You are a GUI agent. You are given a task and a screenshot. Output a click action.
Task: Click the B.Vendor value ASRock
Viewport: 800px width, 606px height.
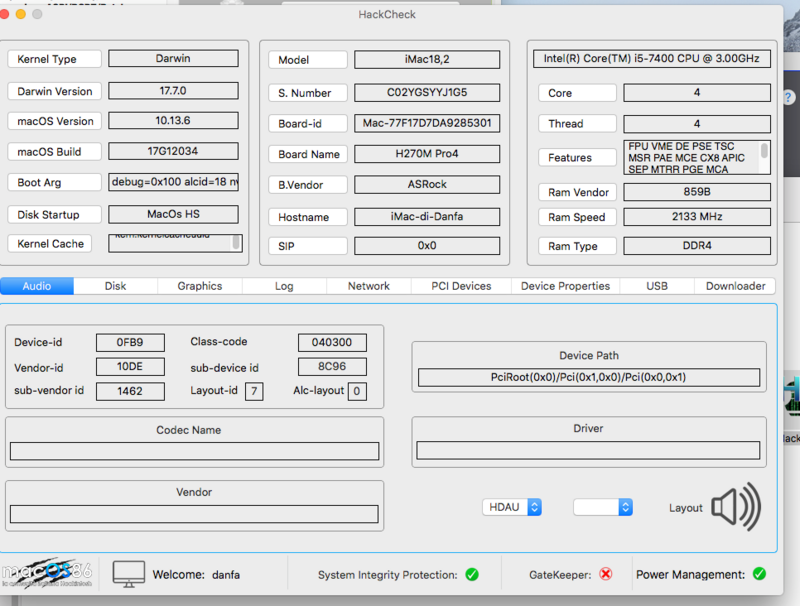point(427,184)
